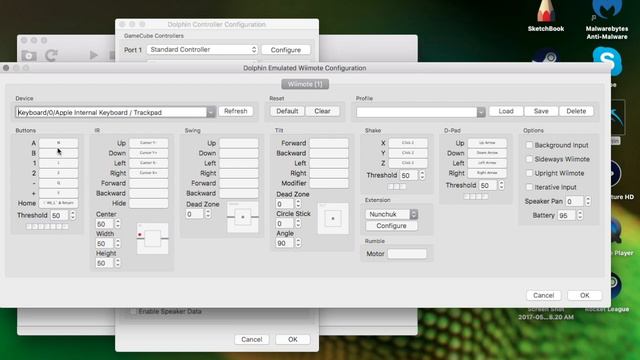Click the A button mapping field
640x360 pixels.
[58, 143]
